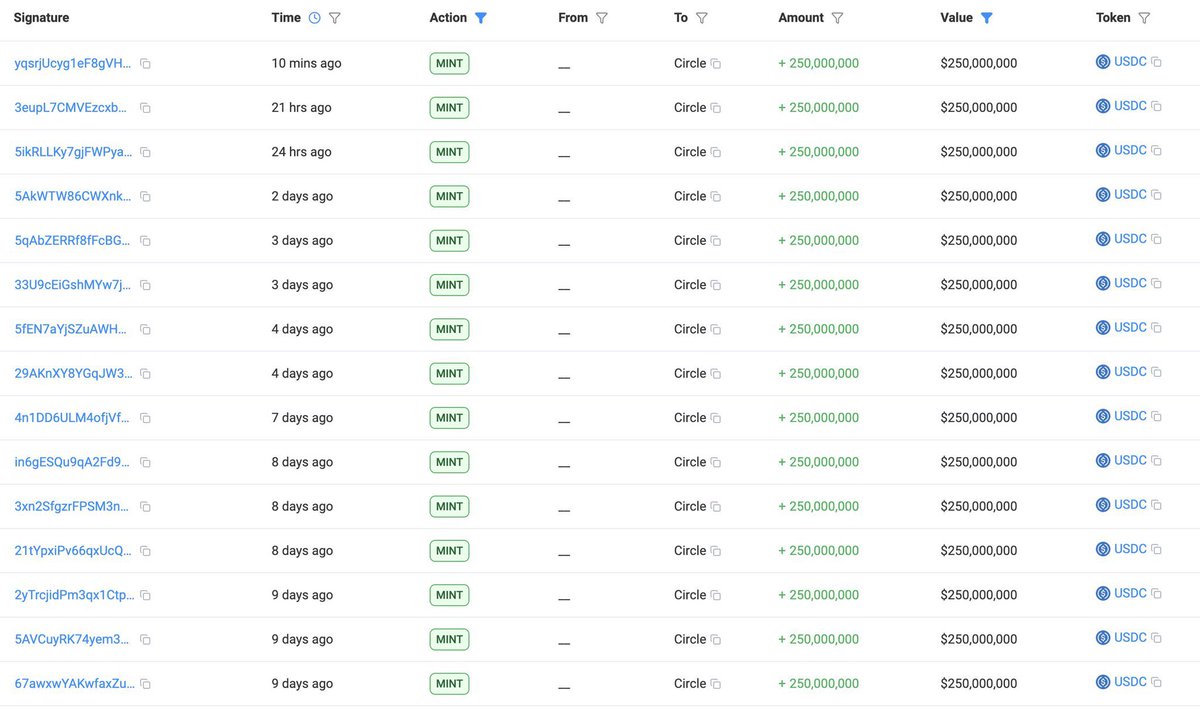The width and height of the screenshot is (1200, 708).
Task: Toggle Time column clock format
Action: click(x=315, y=18)
